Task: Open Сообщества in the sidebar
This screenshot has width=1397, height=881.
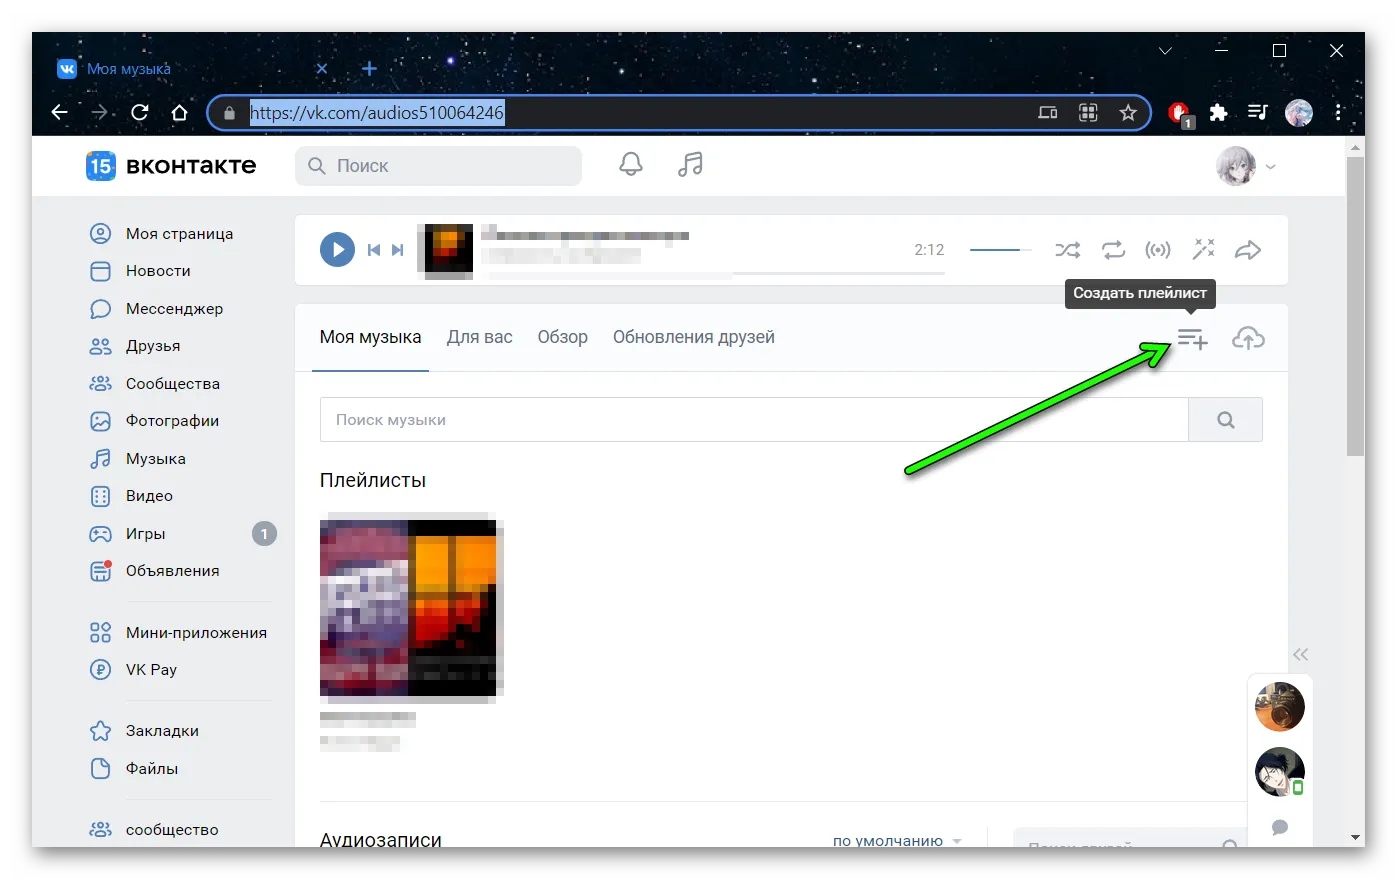Action: pyautogui.click(x=172, y=384)
